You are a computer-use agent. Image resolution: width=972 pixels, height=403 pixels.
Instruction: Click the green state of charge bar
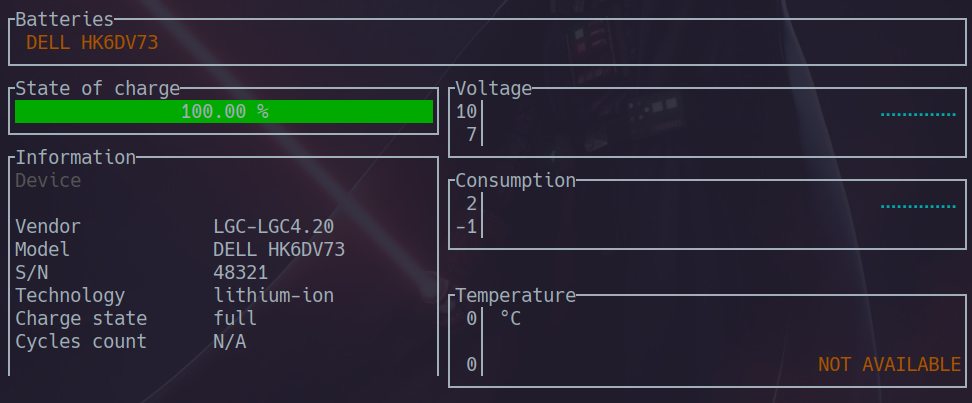coord(224,112)
